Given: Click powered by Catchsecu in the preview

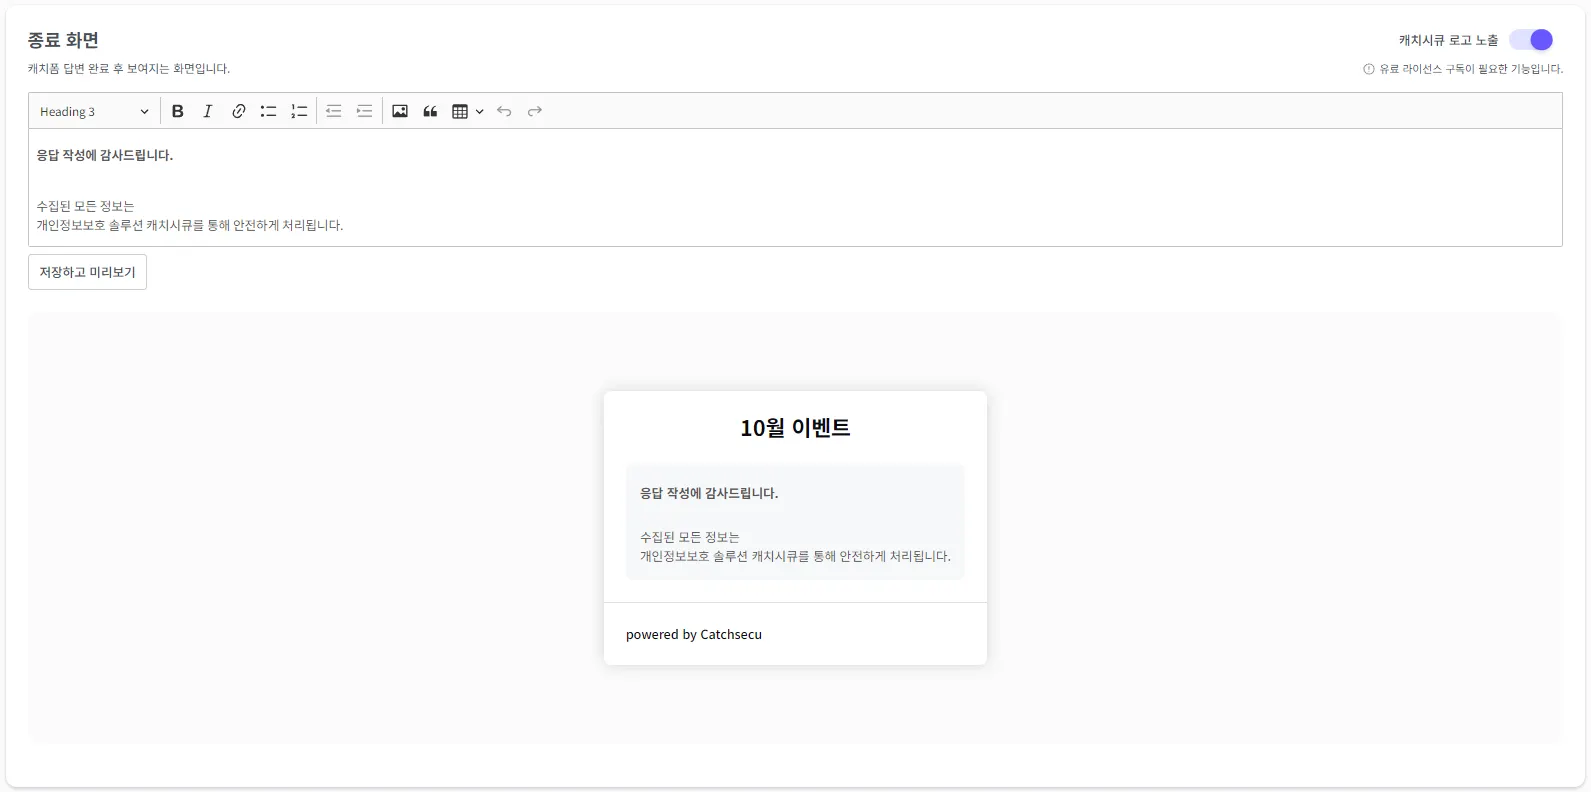Looking at the screenshot, I should coord(694,635).
